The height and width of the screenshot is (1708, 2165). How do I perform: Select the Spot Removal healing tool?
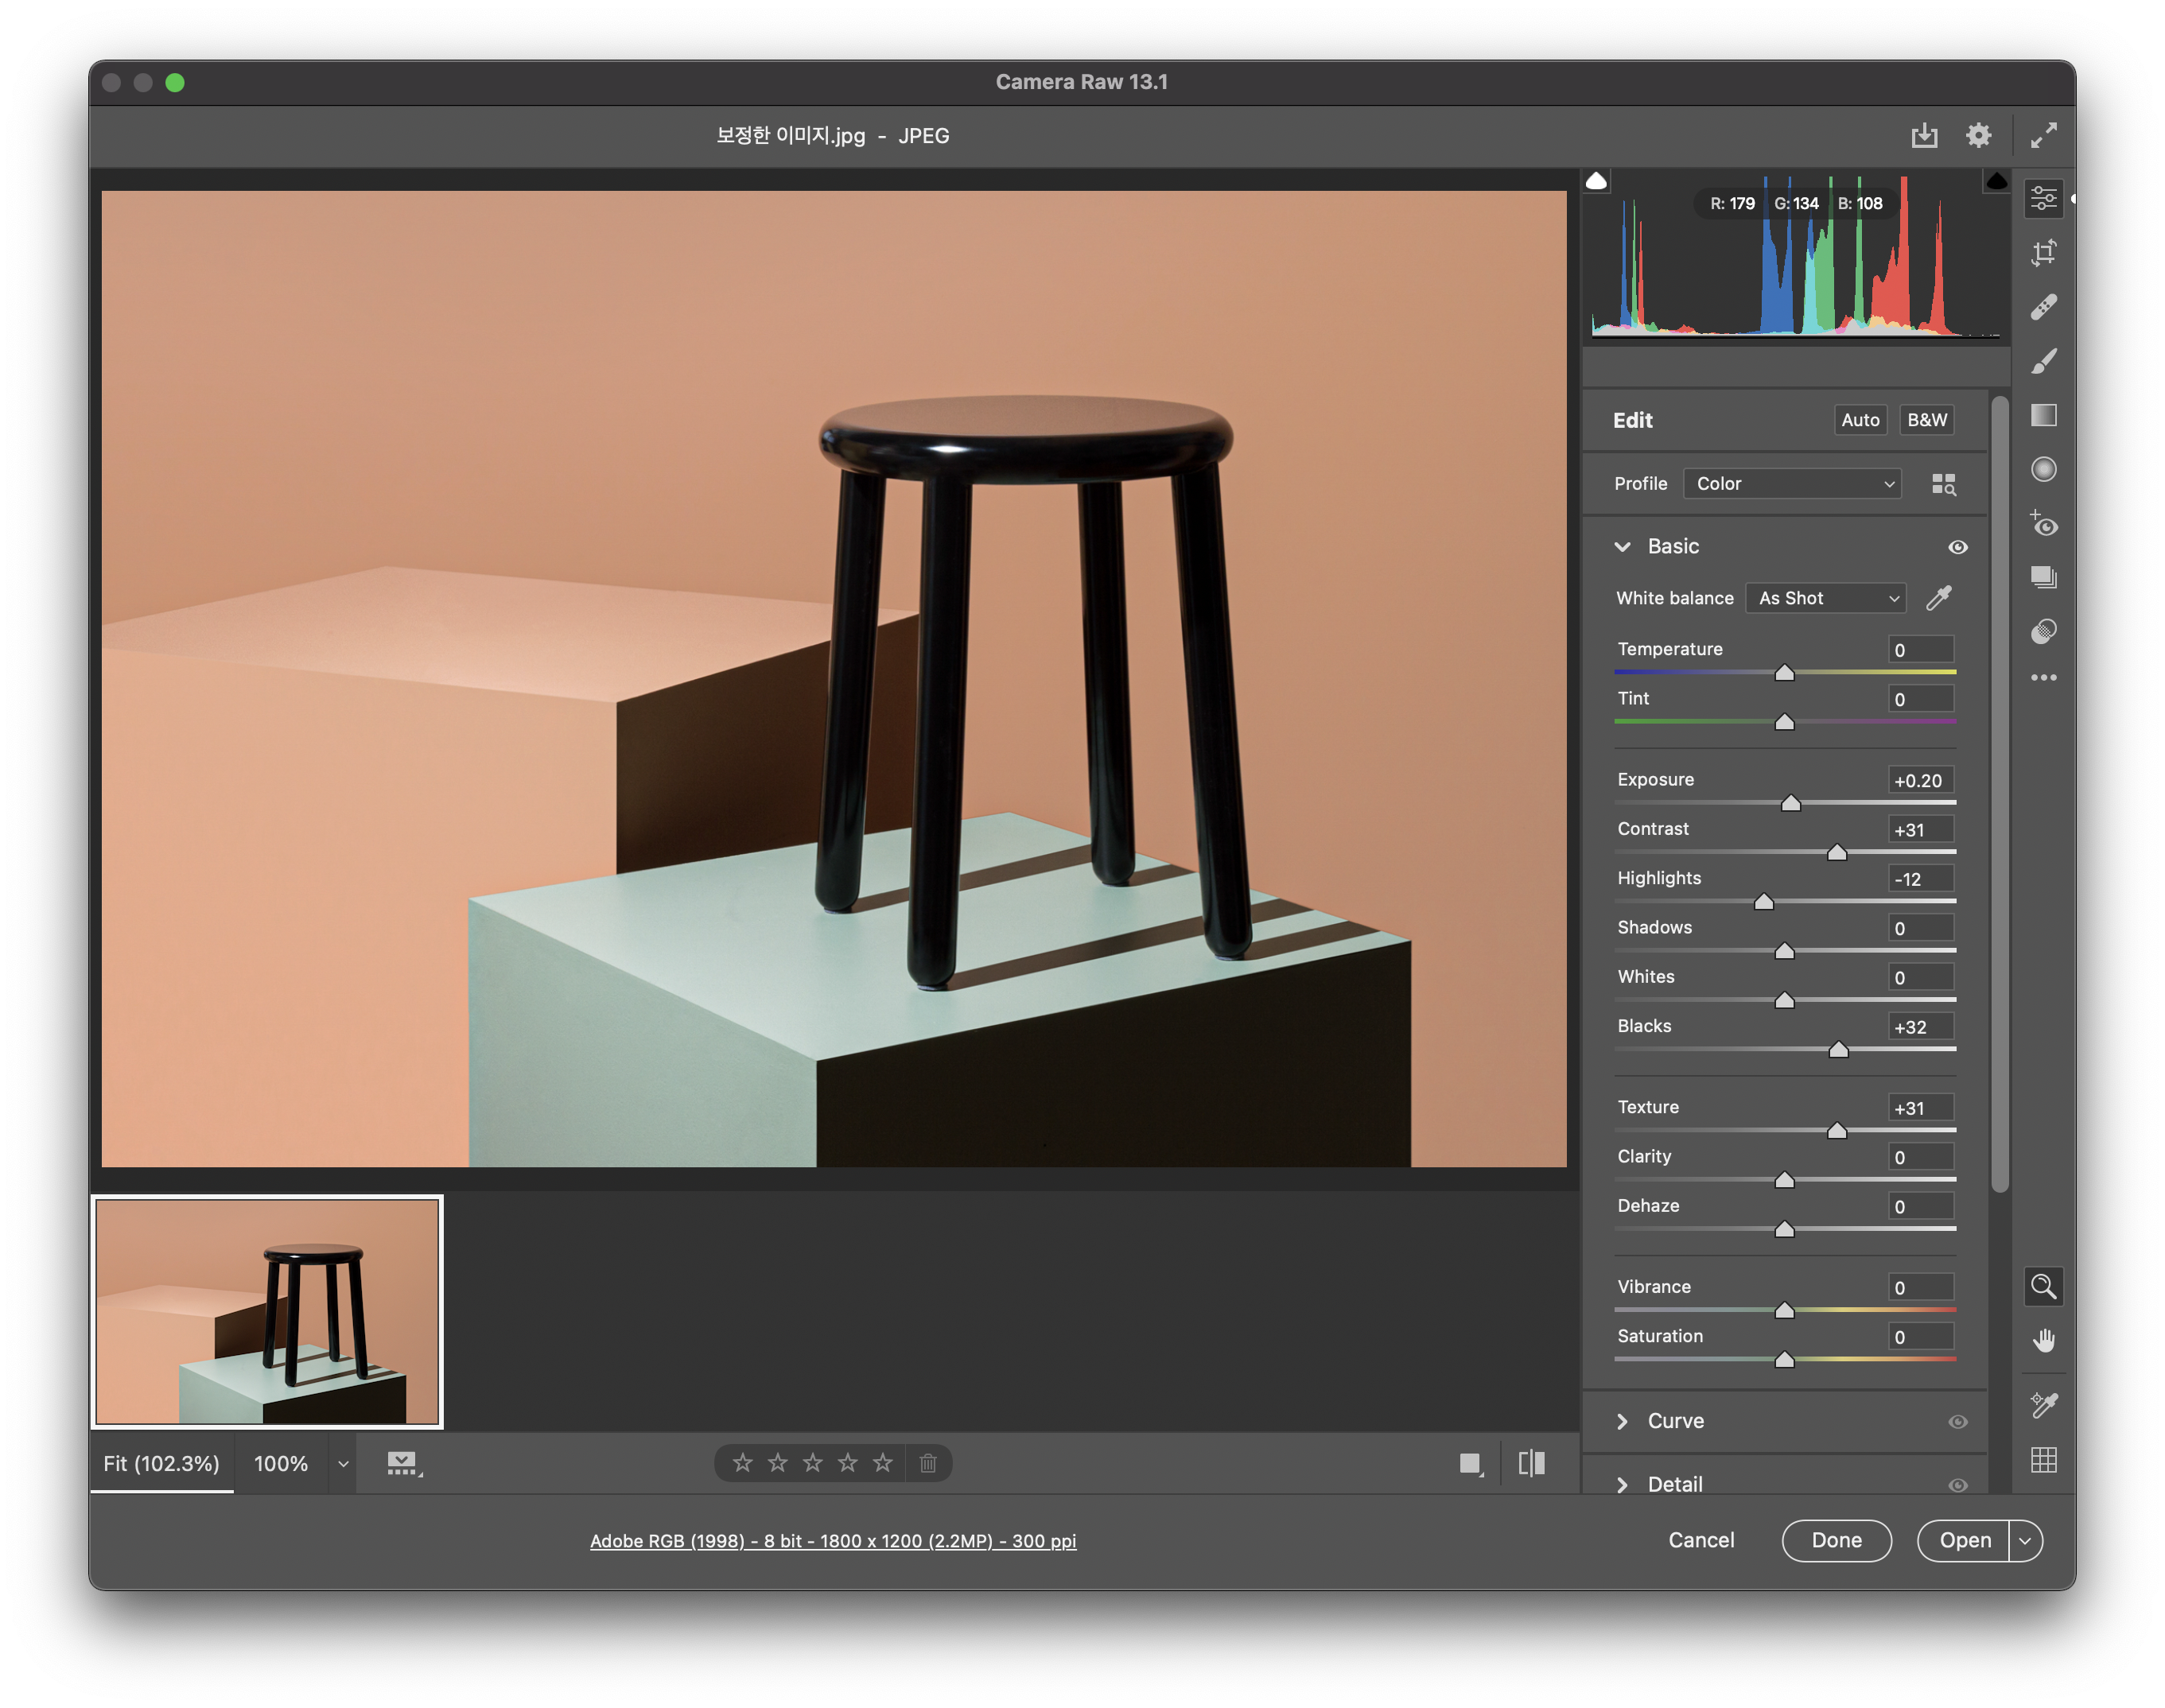click(2044, 306)
